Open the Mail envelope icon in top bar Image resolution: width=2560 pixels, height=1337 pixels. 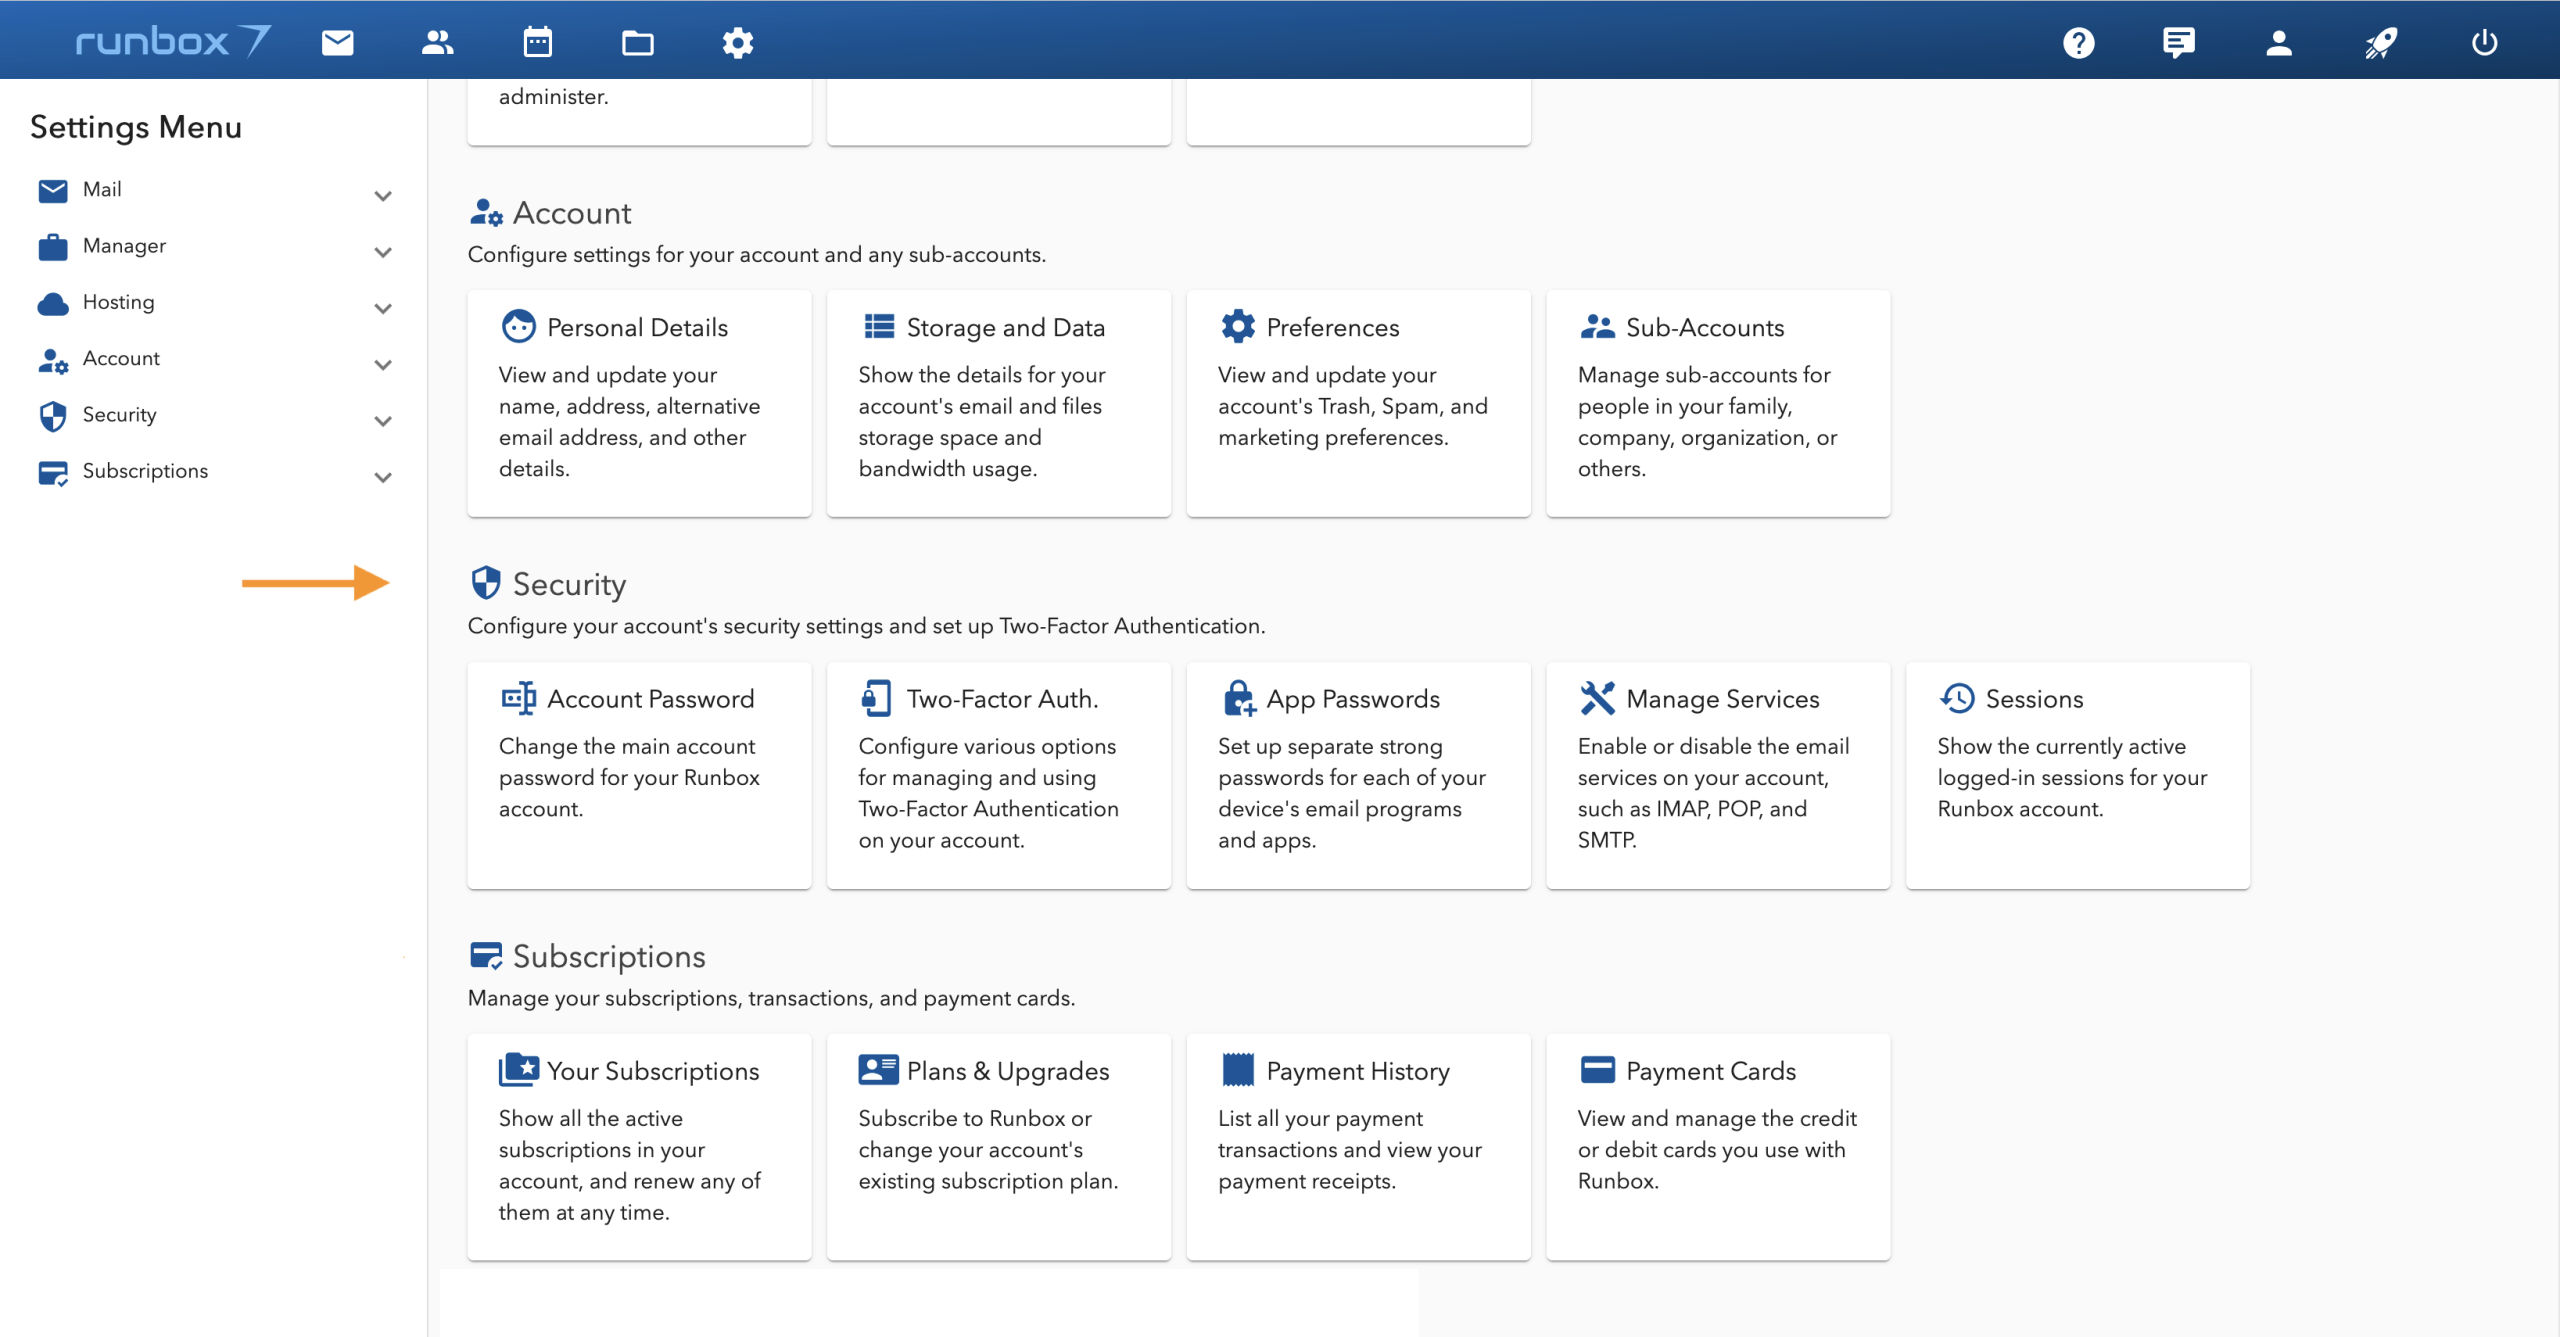coord(337,42)
